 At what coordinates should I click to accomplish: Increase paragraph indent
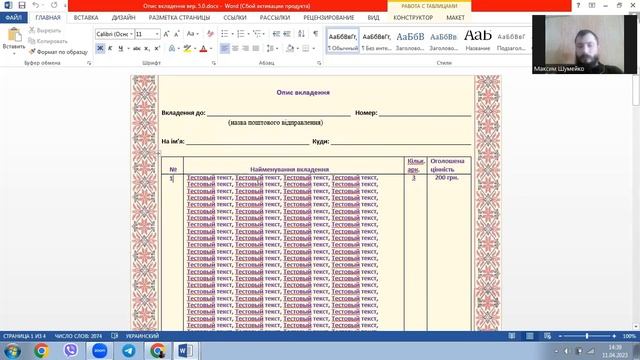[287, 34]
